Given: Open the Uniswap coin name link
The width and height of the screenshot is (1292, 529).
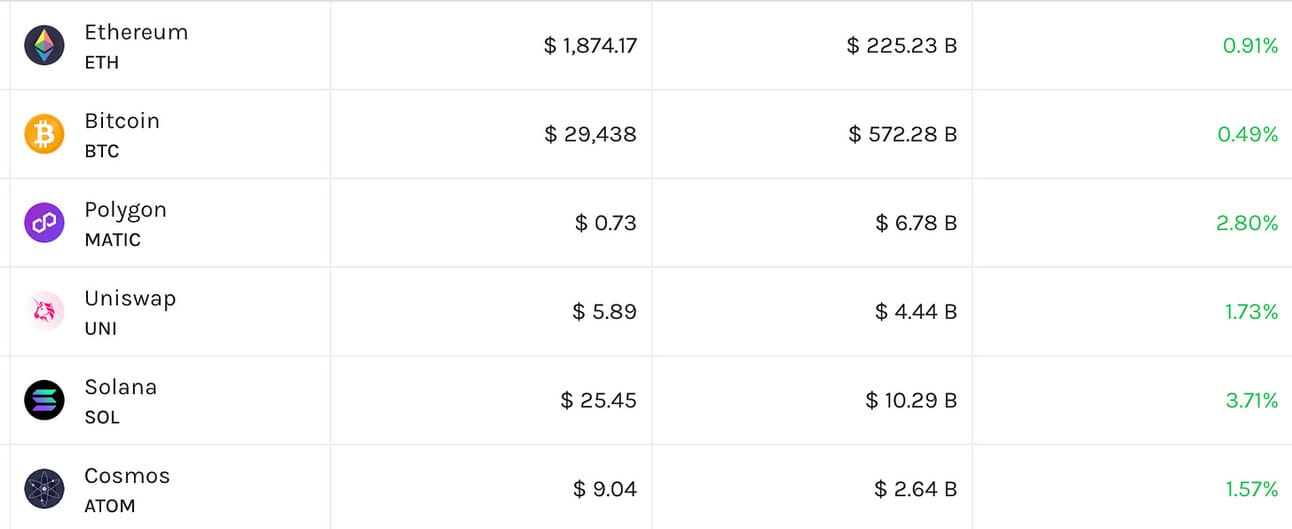Looking at the screenshot, I should pos(130,298).
